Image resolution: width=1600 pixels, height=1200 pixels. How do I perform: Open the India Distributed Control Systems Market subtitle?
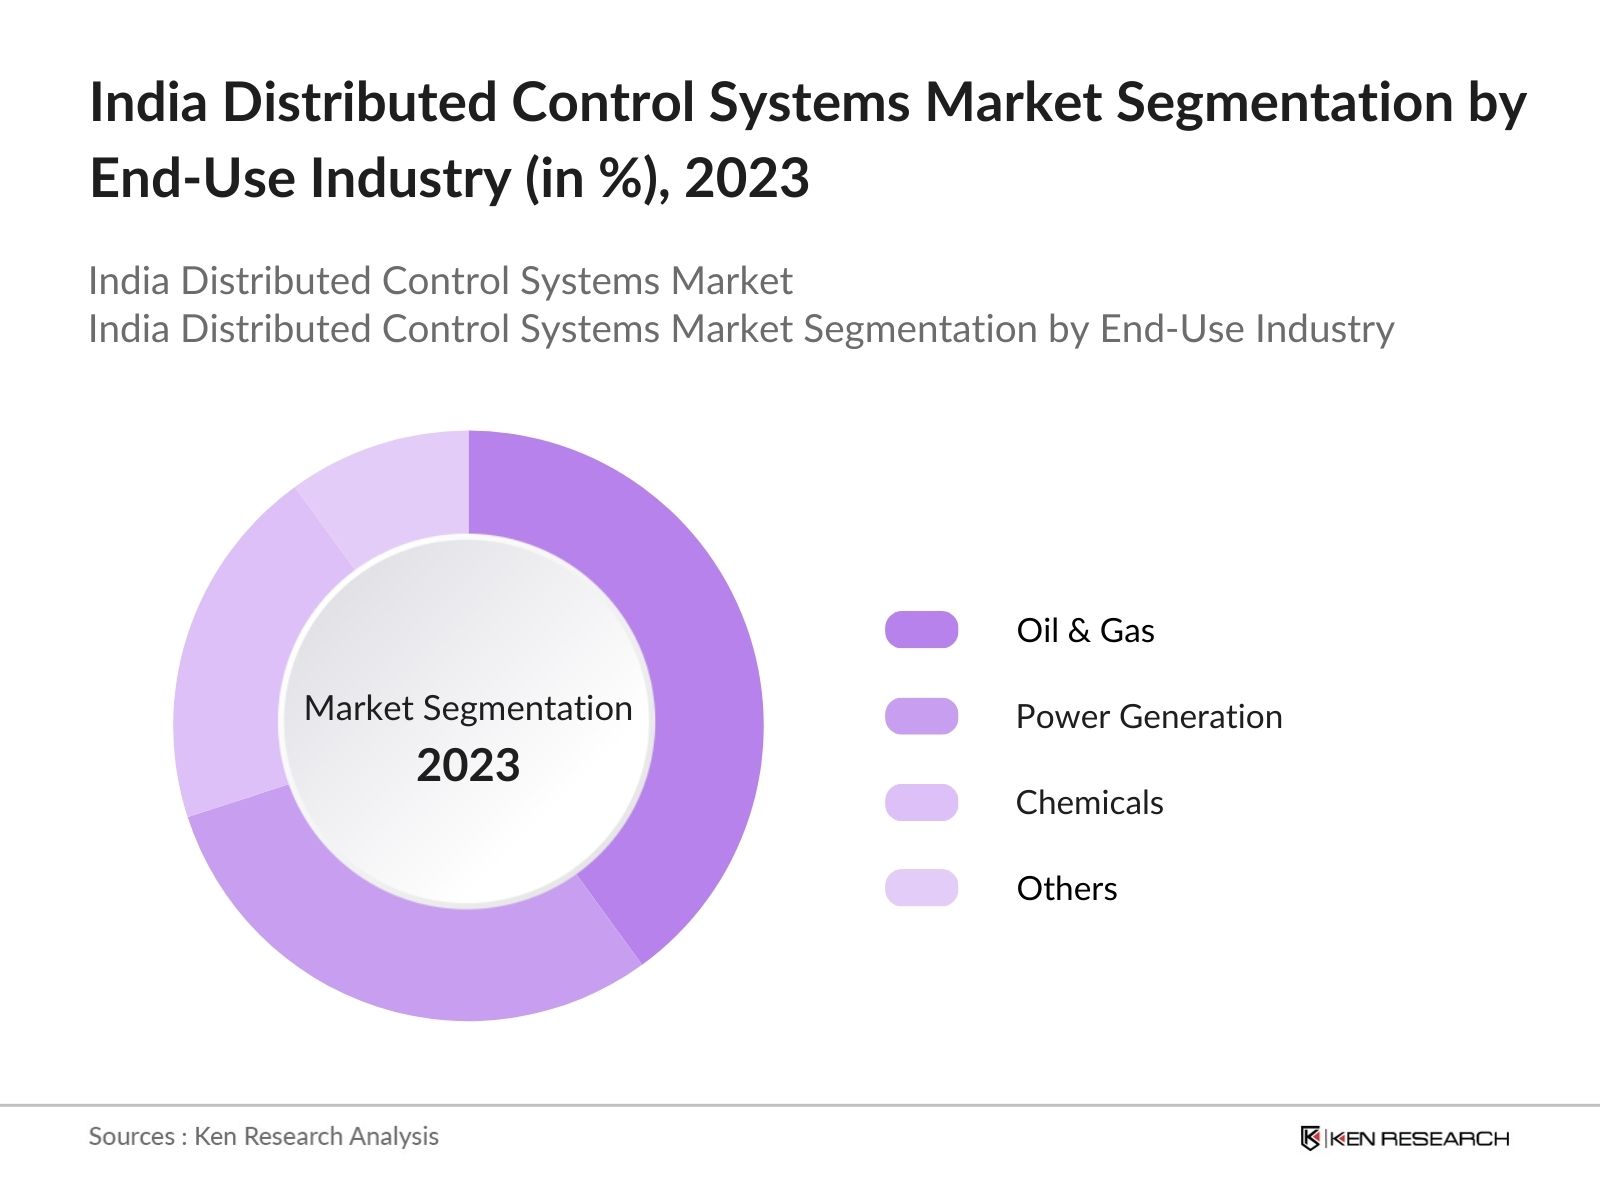(440, 282)
